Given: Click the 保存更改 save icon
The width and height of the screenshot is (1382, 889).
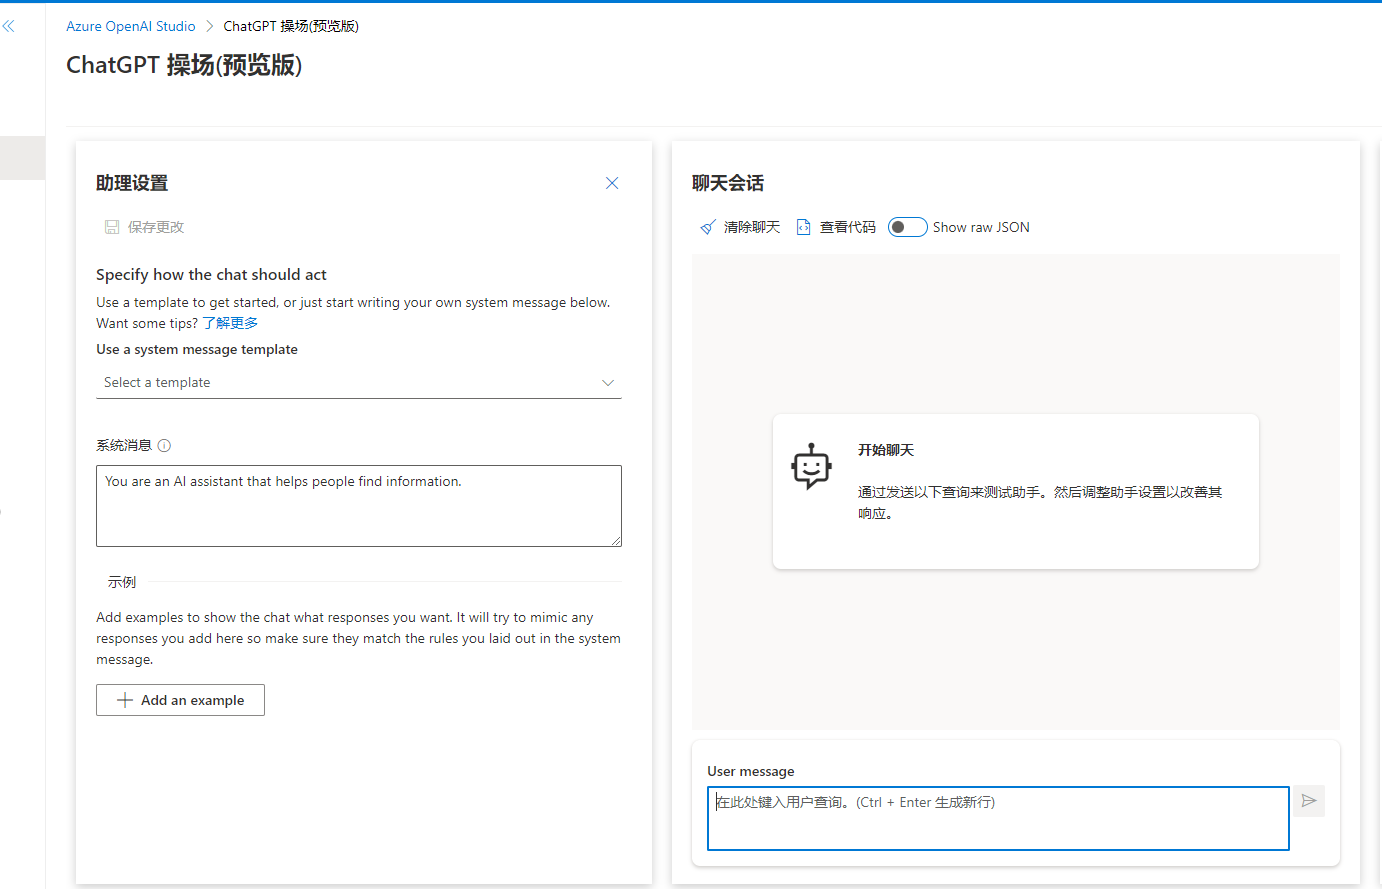Looking at the screenshot, I should [112, 227].
